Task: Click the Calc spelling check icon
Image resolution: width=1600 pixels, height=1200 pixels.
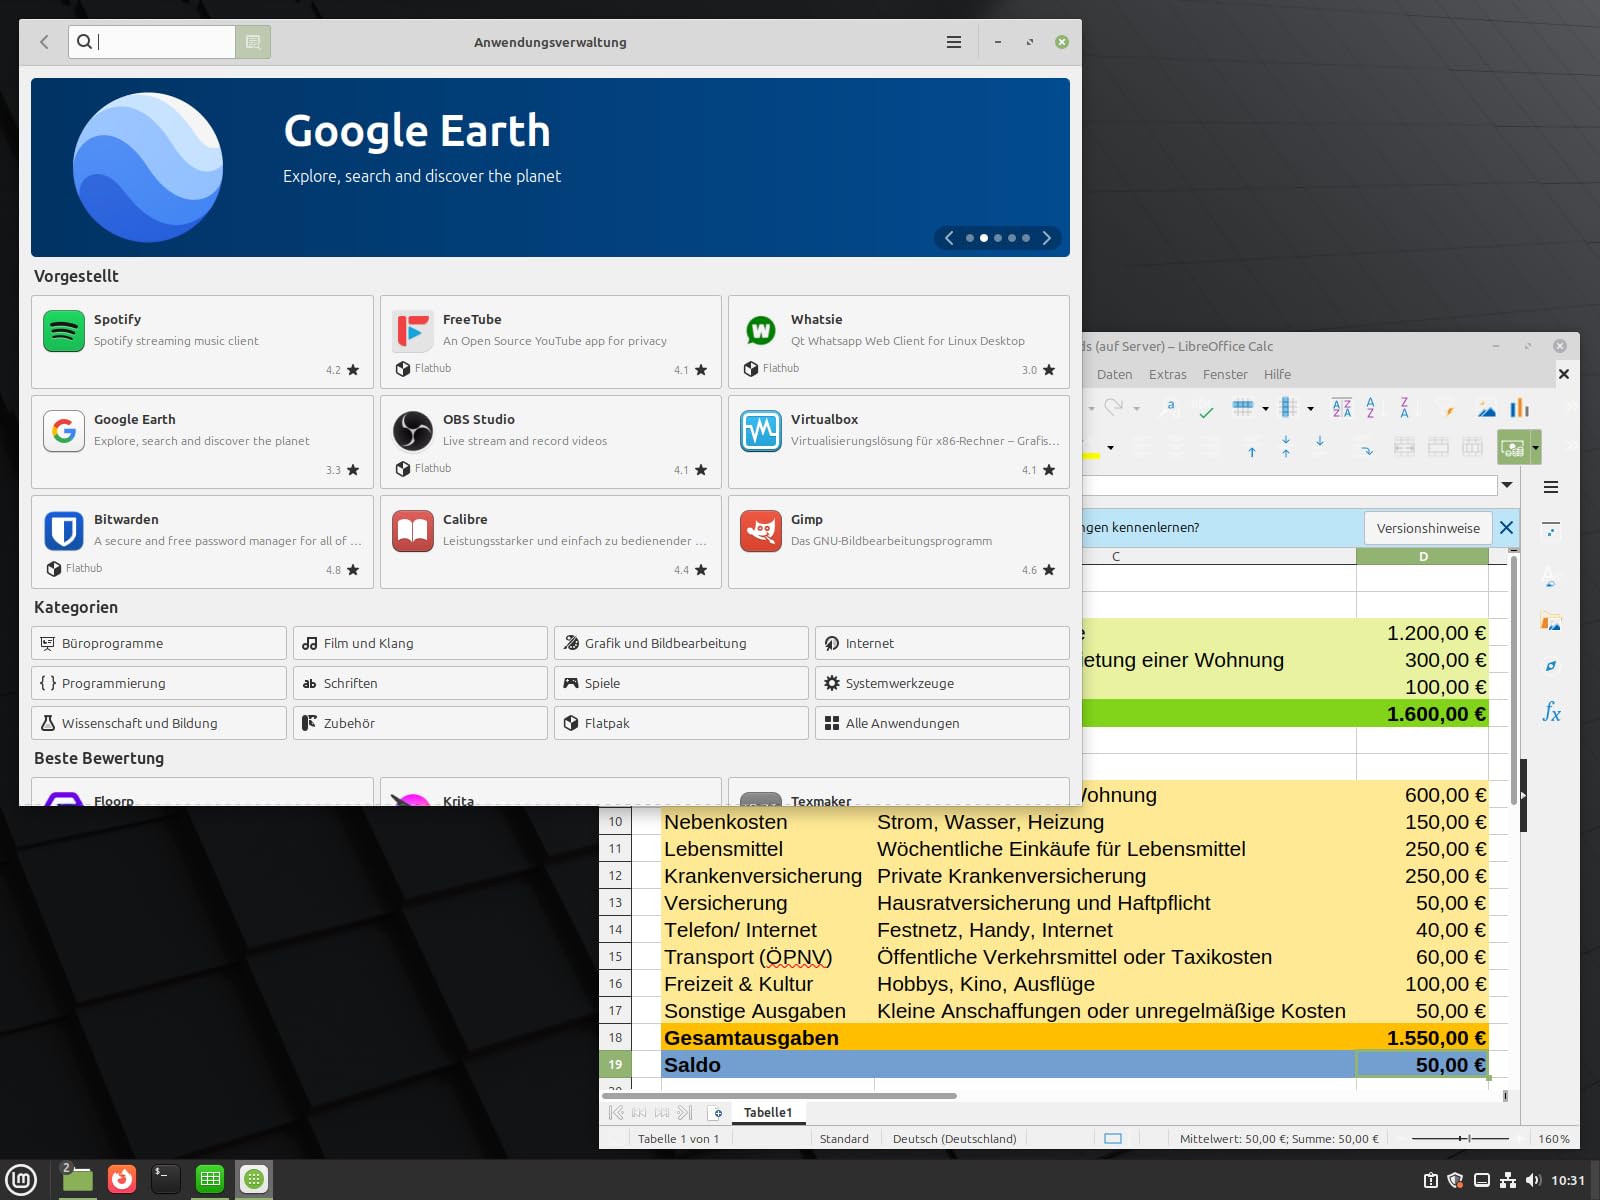Action: click(1206, 409)
